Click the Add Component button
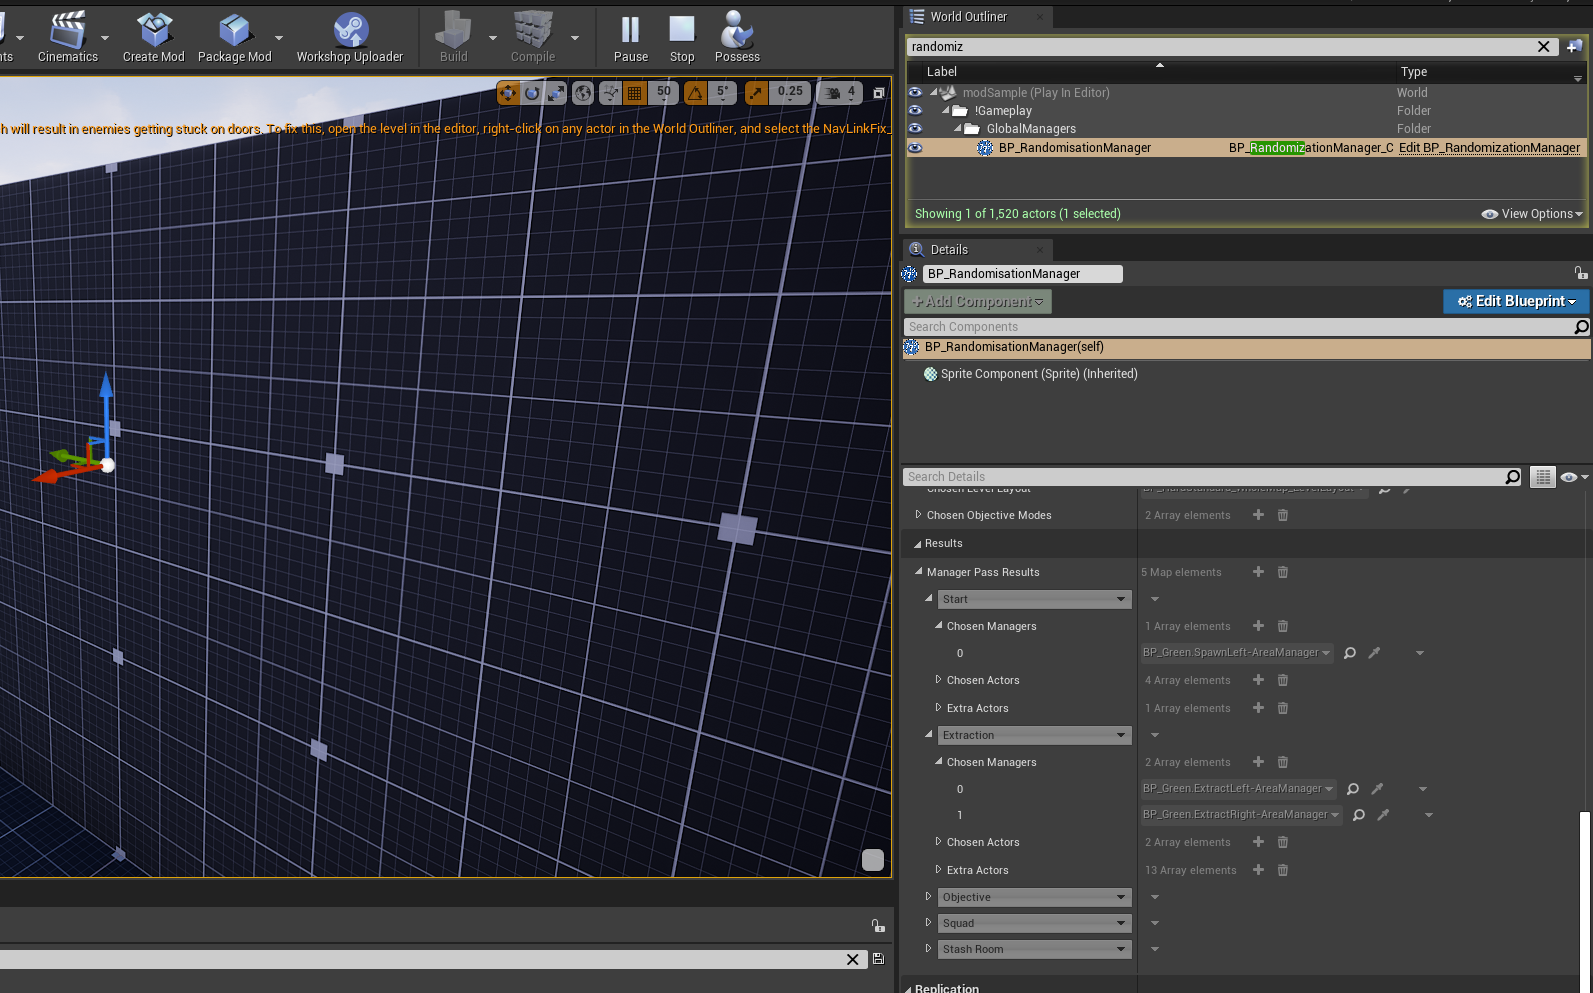The image size is (1593, 993). [x=978, y=301]
